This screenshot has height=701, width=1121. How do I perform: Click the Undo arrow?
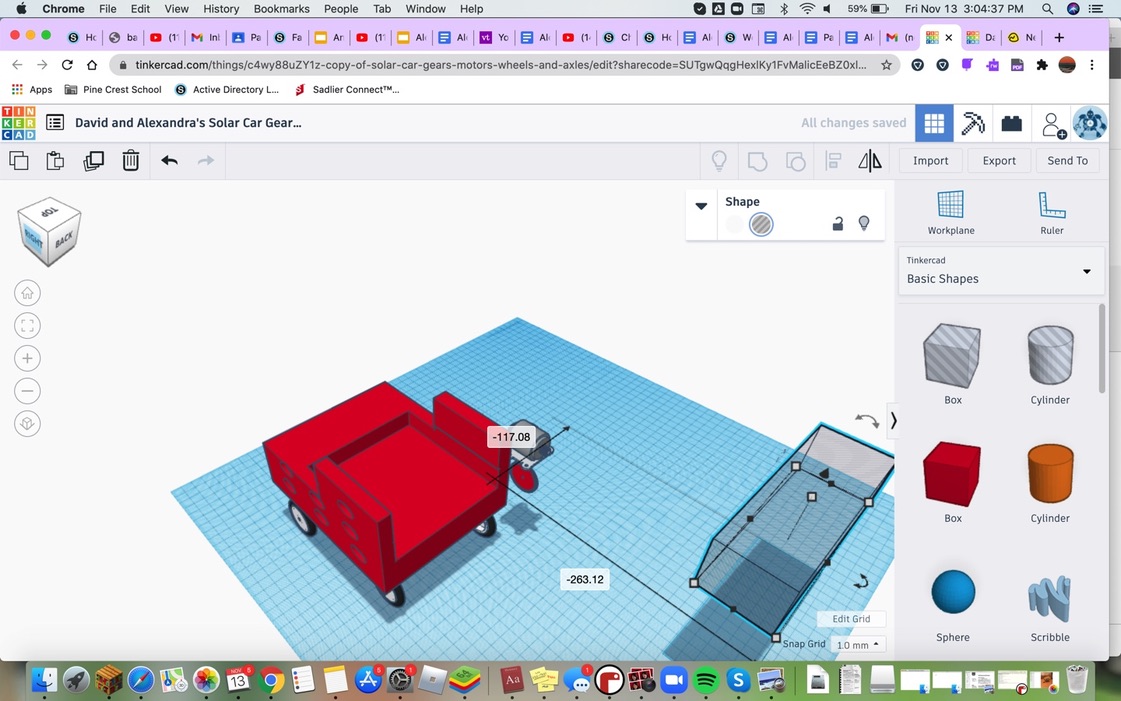[169, 161]
